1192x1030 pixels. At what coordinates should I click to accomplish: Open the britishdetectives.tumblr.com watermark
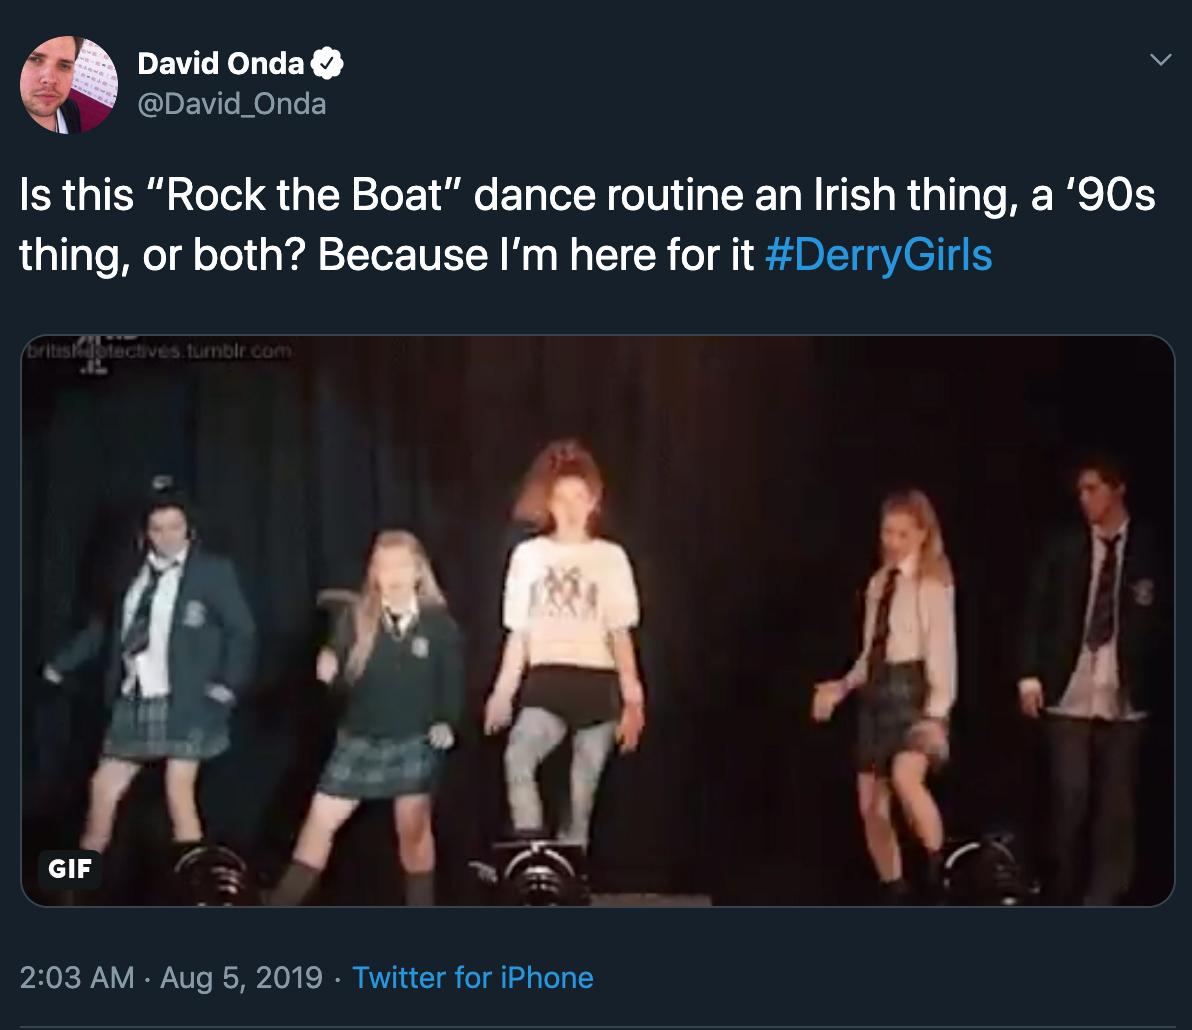[x=160, y=350]
